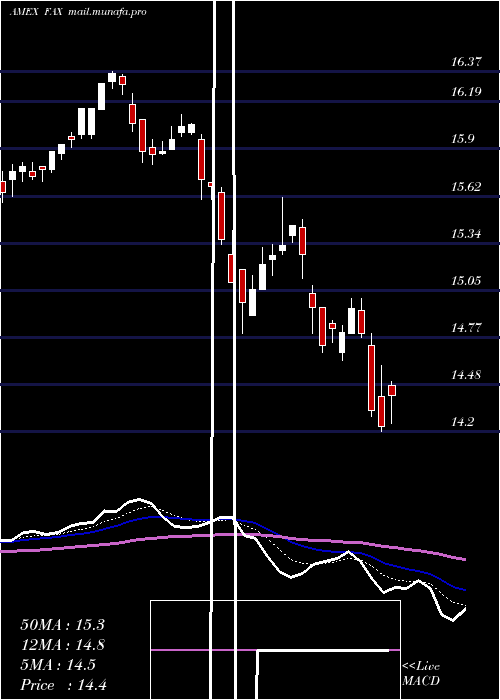This screenshot has width=500, height=700.
Task: Click the 14.77 price level label
Action: (x=466, y=328)
